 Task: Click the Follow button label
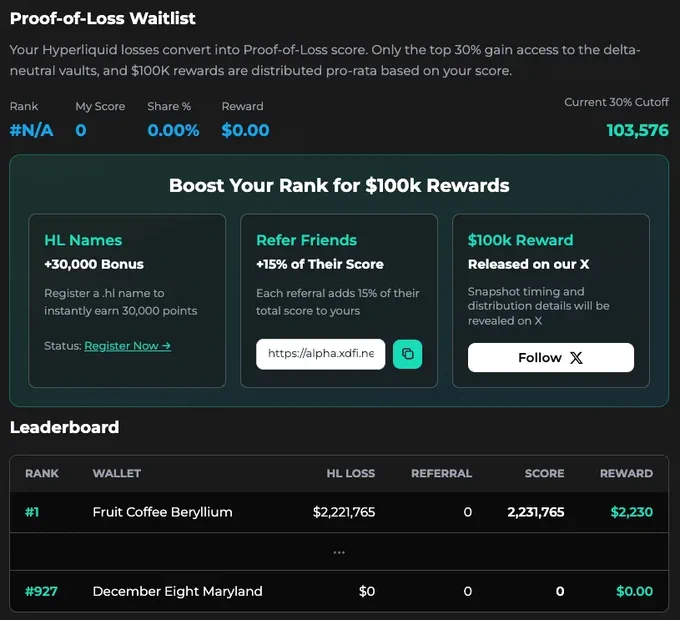tap(540, 358)
